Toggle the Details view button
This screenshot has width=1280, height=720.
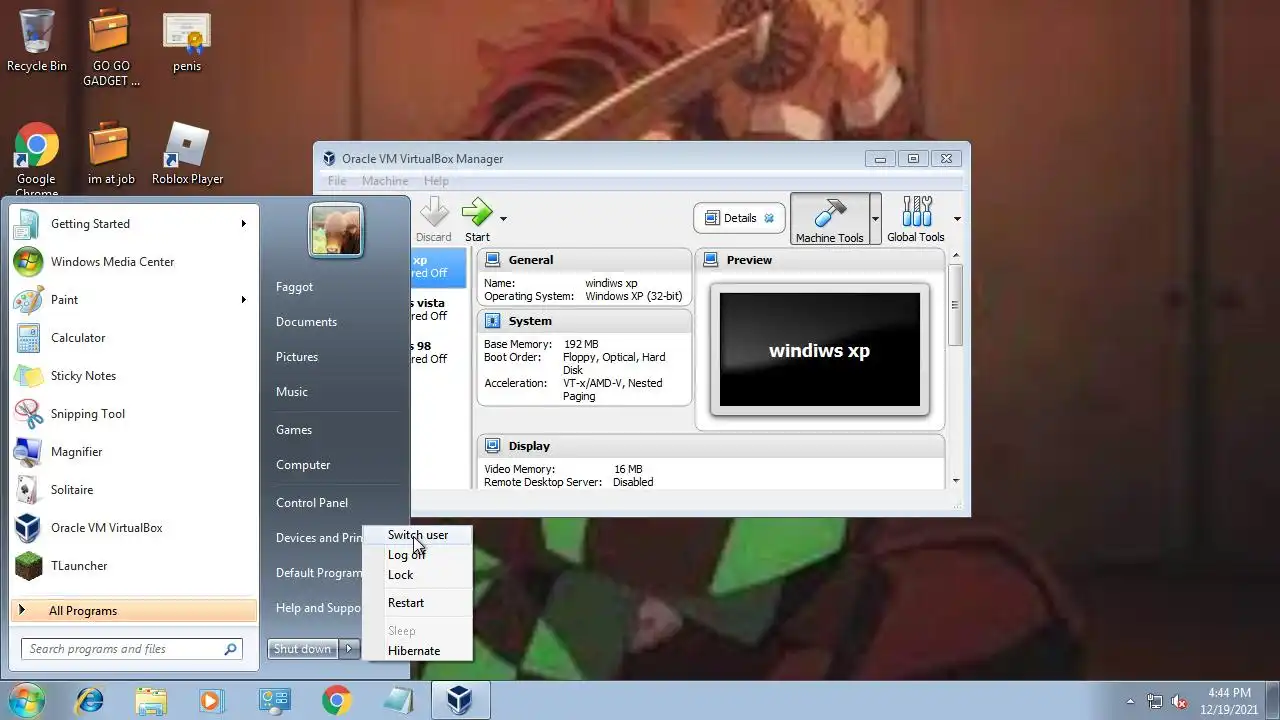click(x=739, y=218)
